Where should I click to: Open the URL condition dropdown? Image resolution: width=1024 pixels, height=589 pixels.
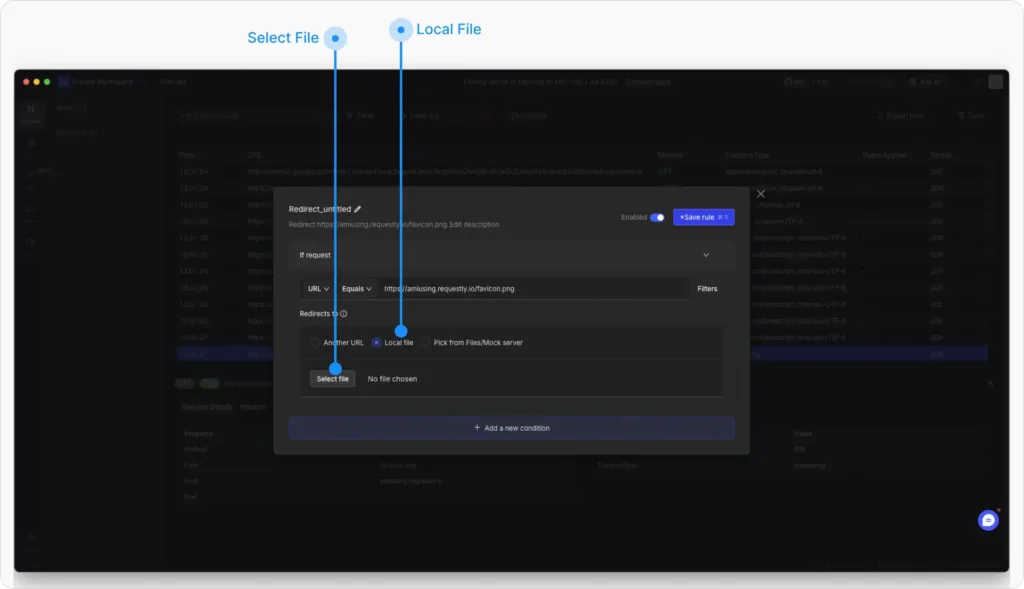pos(318,288)
